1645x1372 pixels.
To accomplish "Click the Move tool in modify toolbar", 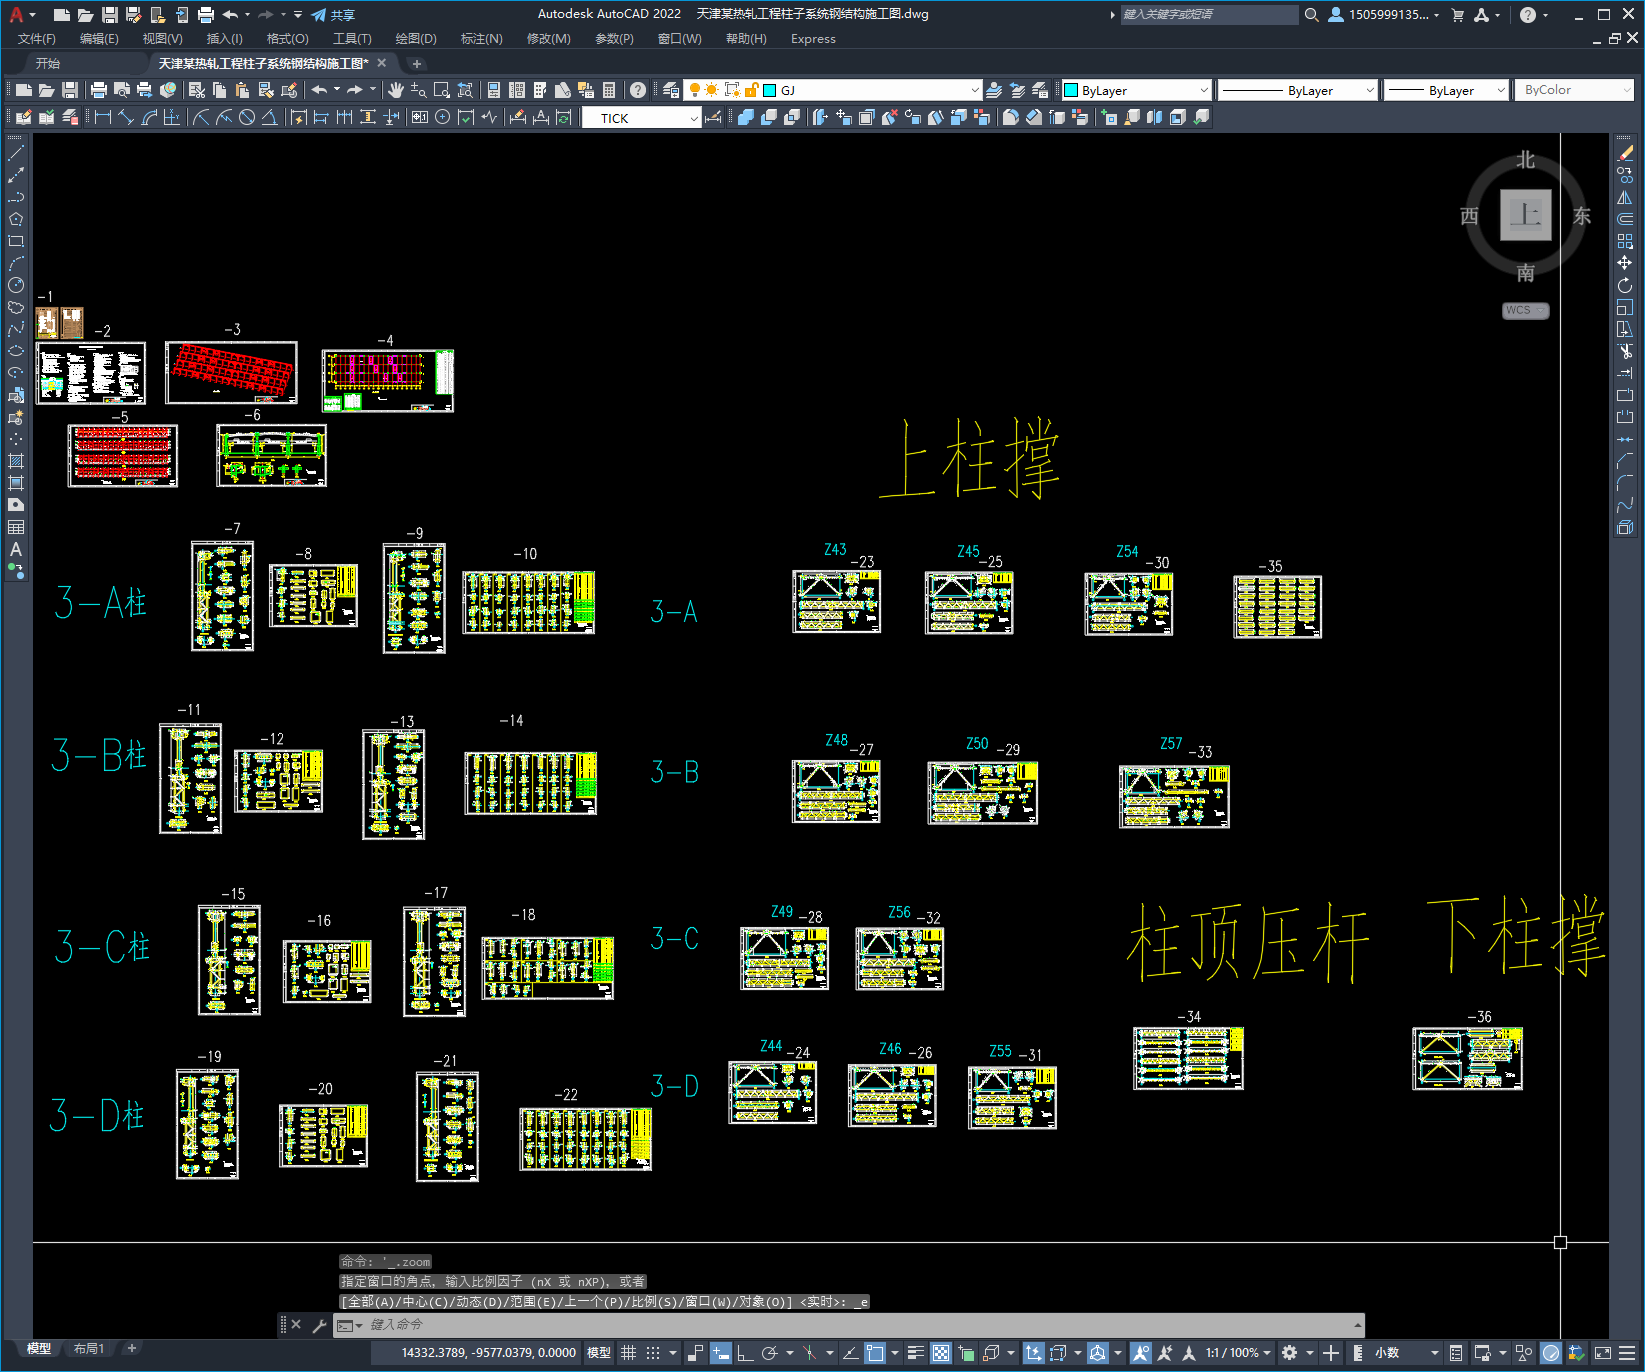I will pyautogui.click(x=1625, y=263).
